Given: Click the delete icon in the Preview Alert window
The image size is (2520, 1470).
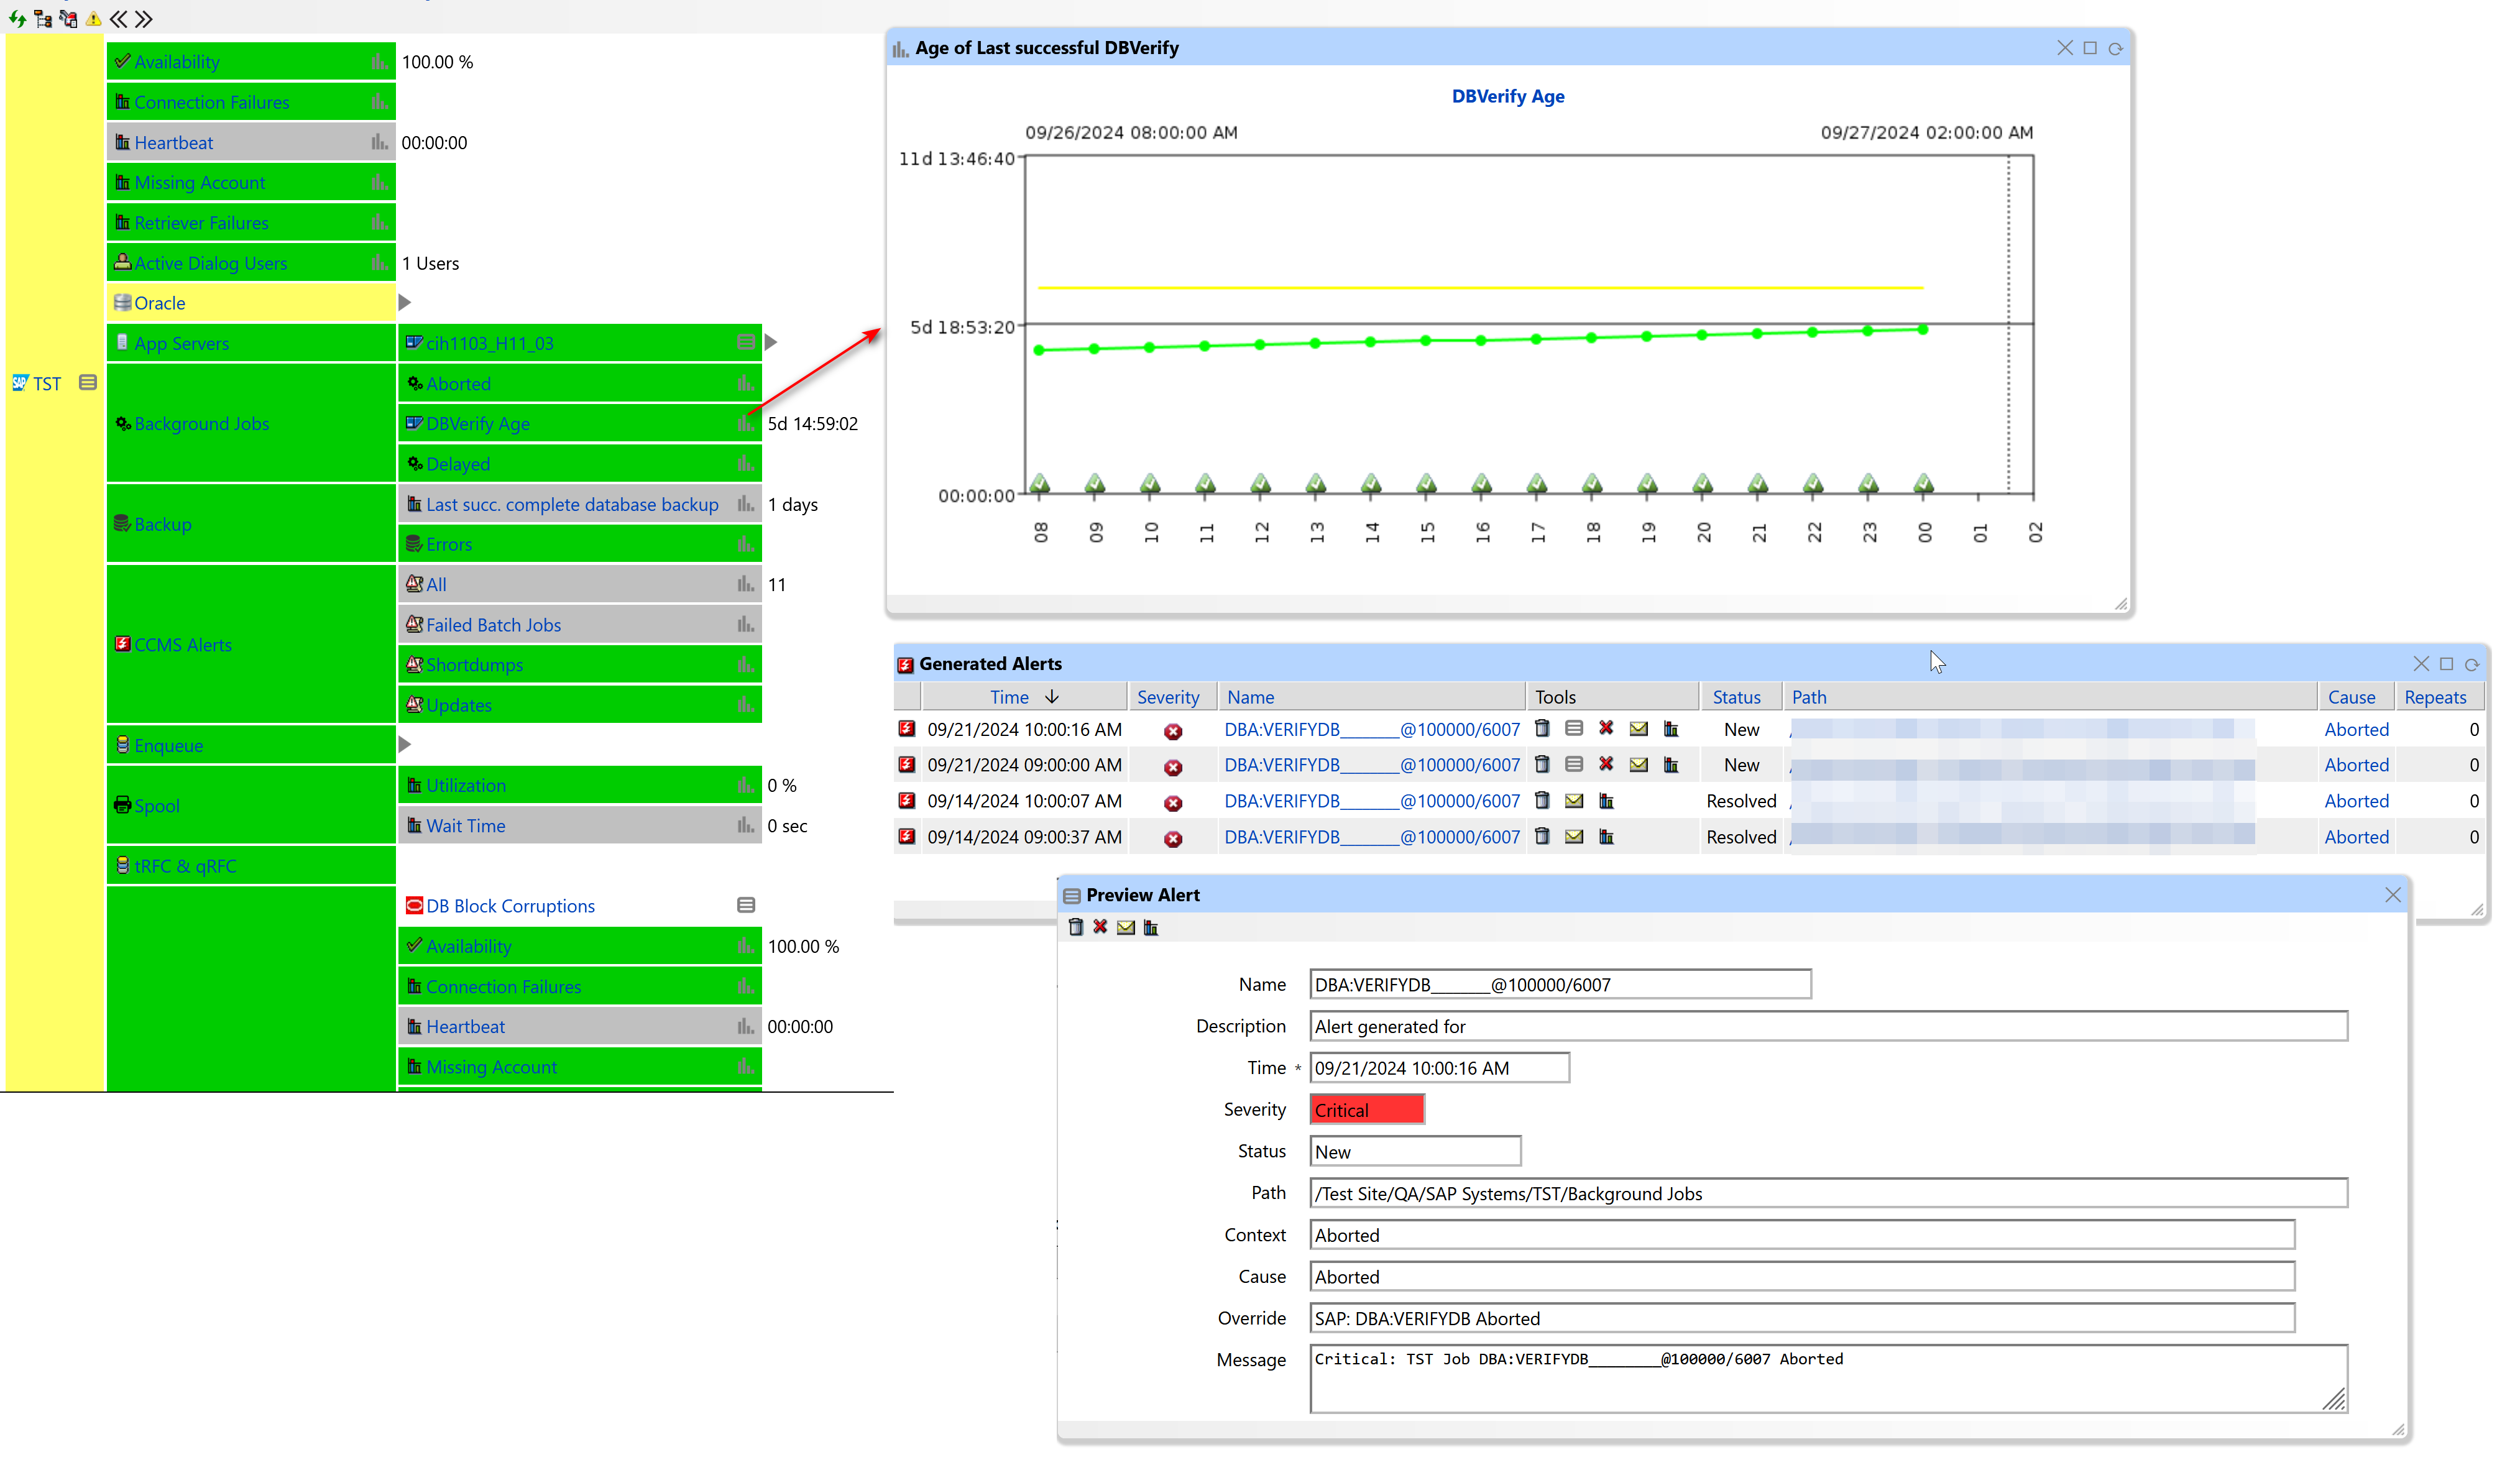Looking at the screenshot, I should point(1077,927).
